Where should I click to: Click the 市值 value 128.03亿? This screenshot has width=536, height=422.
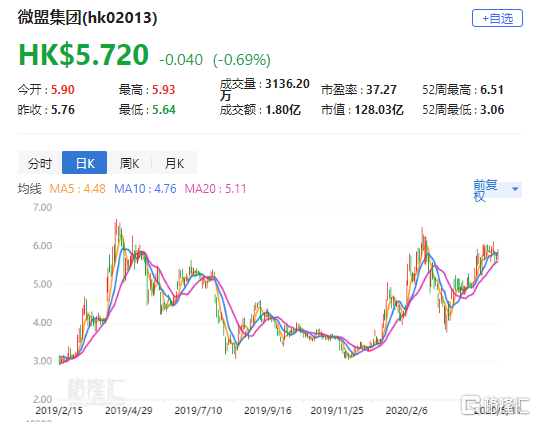click(x=379, y=110)
